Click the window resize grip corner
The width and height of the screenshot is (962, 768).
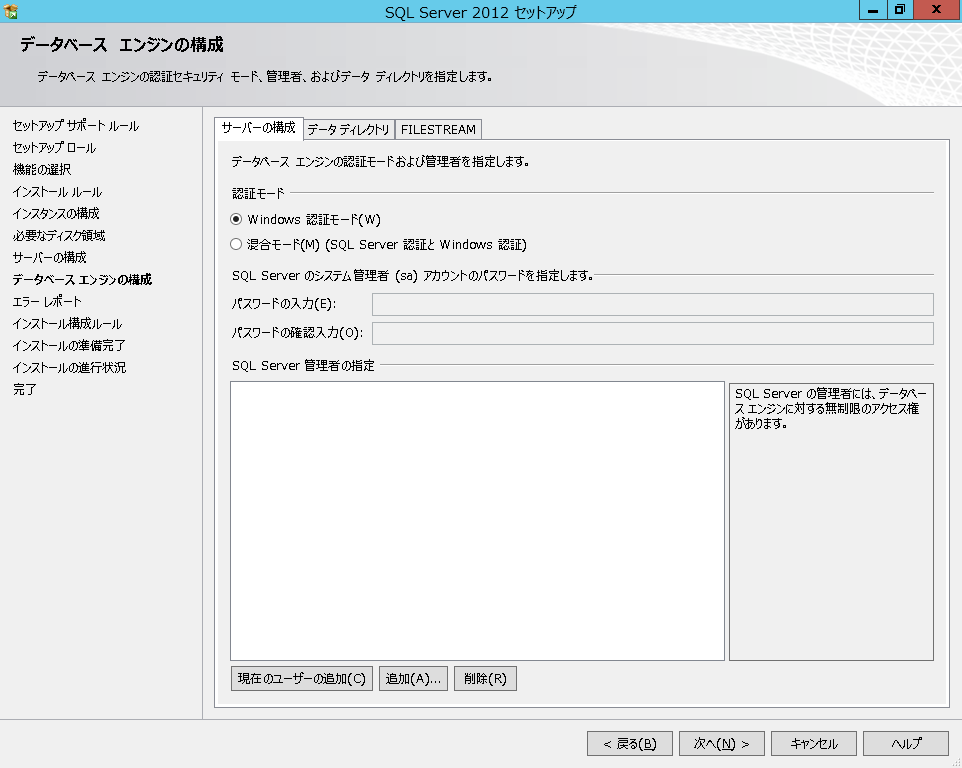coord(956,762)
